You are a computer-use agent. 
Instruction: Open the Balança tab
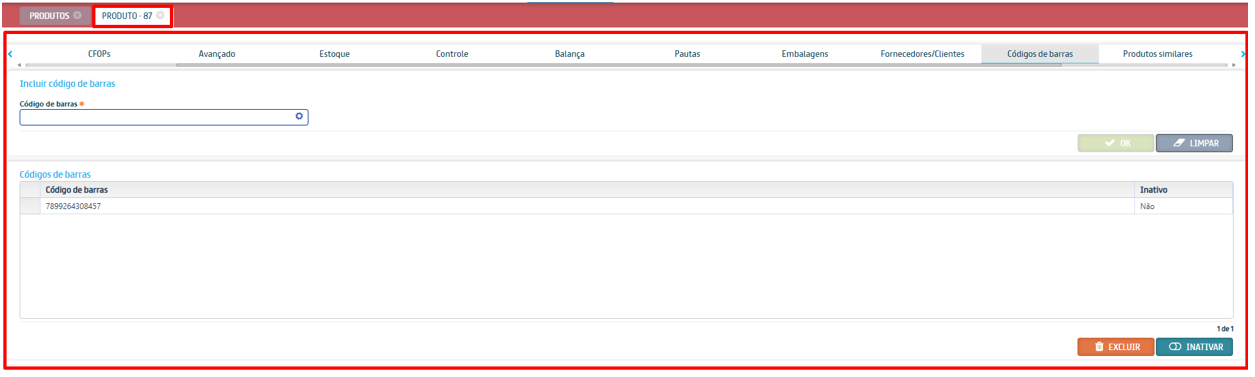(570, 54)
